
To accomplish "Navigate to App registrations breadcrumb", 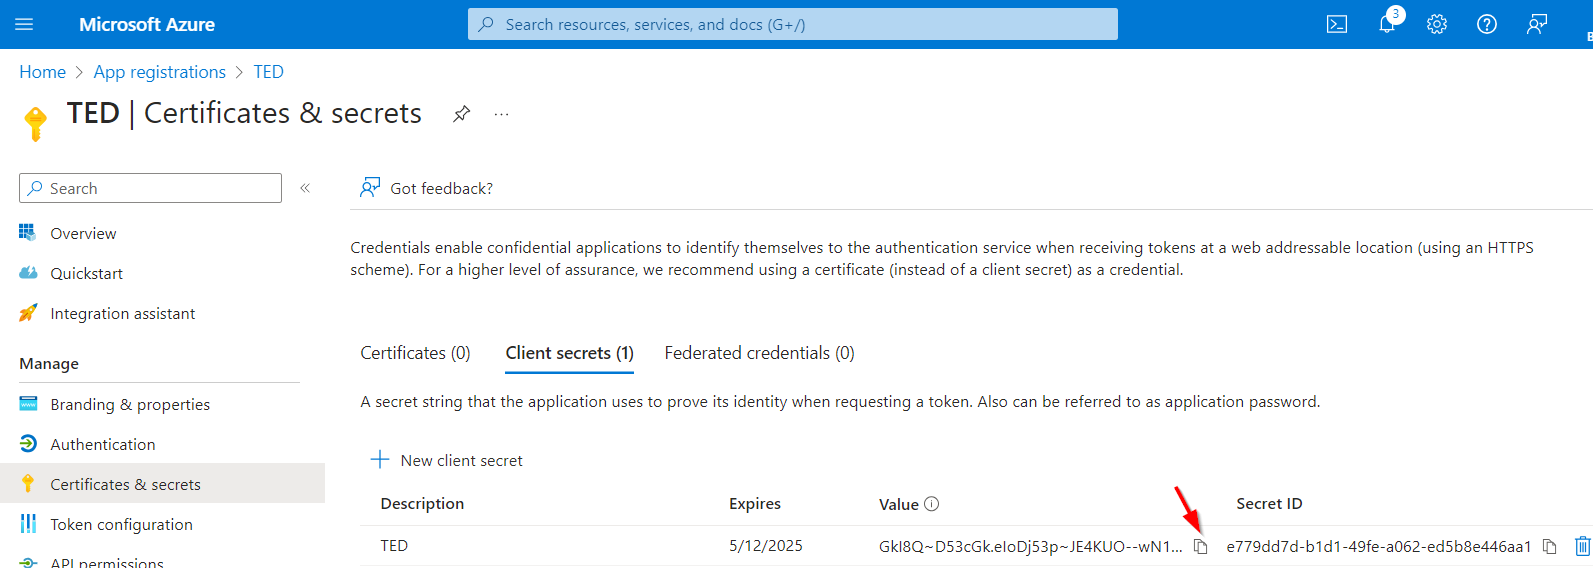I will coord(159,72).
